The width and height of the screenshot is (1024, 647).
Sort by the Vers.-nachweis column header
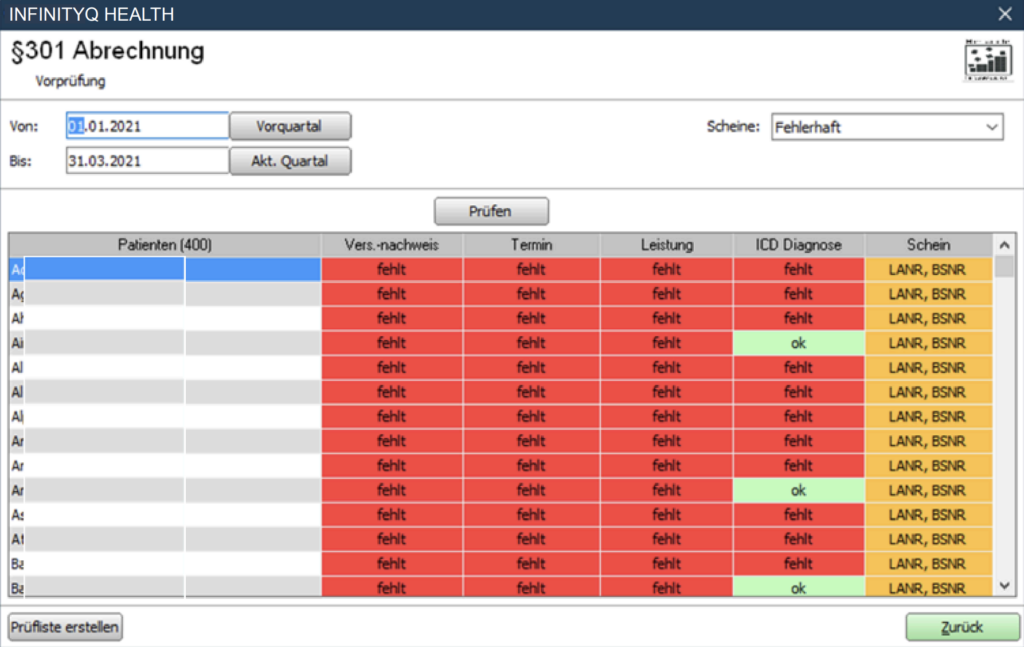point(392,245)
